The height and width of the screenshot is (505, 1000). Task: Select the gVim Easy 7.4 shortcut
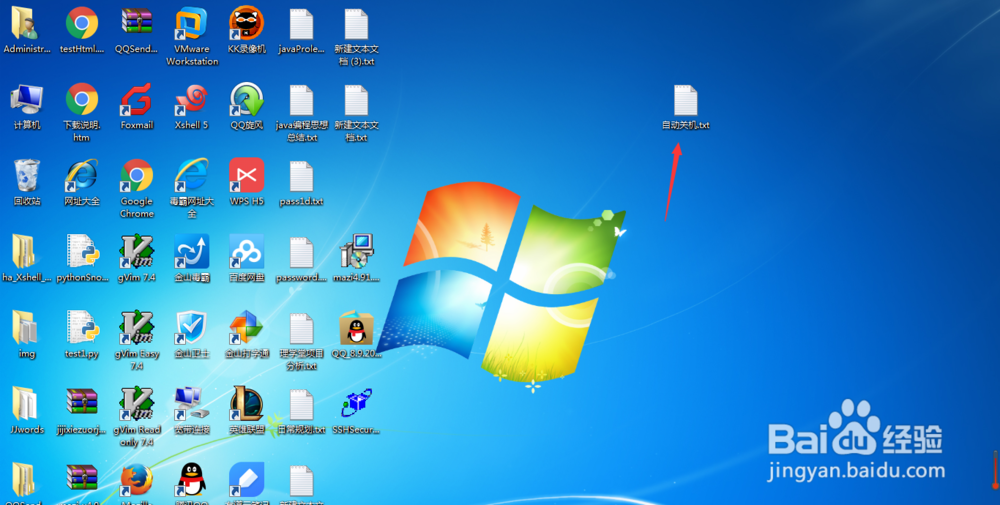[136, 341]
